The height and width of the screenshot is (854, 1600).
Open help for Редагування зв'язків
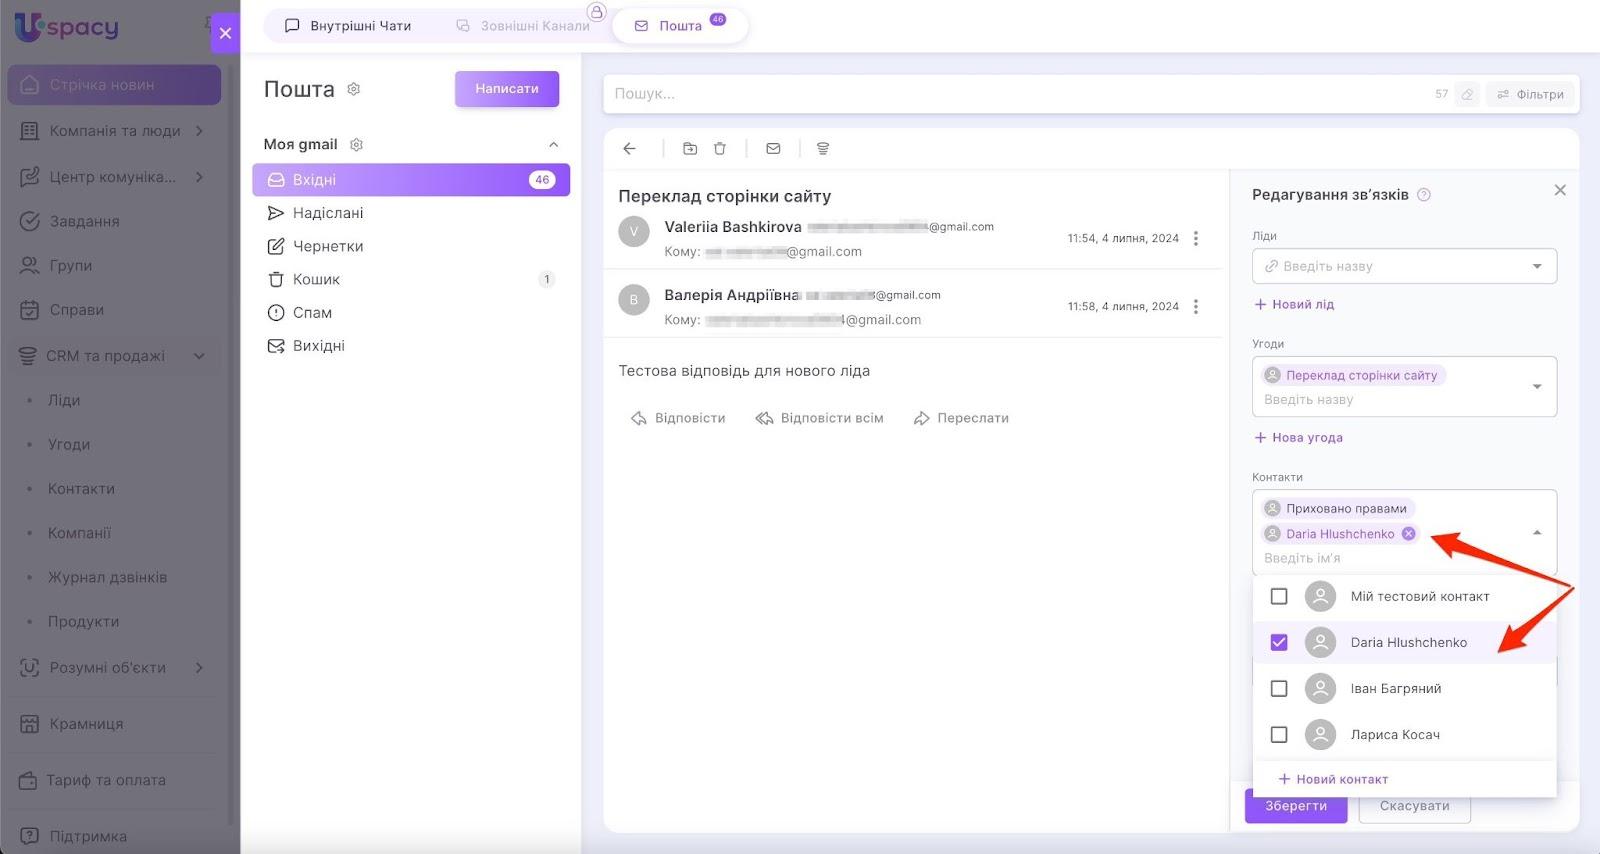pos(1424,195)
